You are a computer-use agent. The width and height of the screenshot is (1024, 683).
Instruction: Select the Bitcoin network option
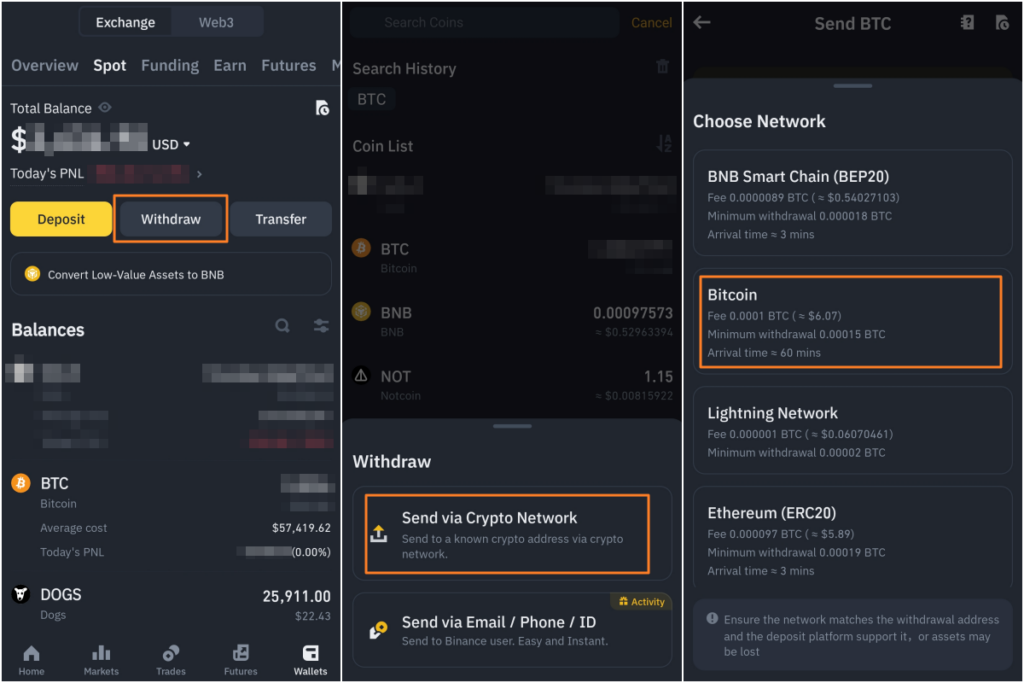point(852,321)
